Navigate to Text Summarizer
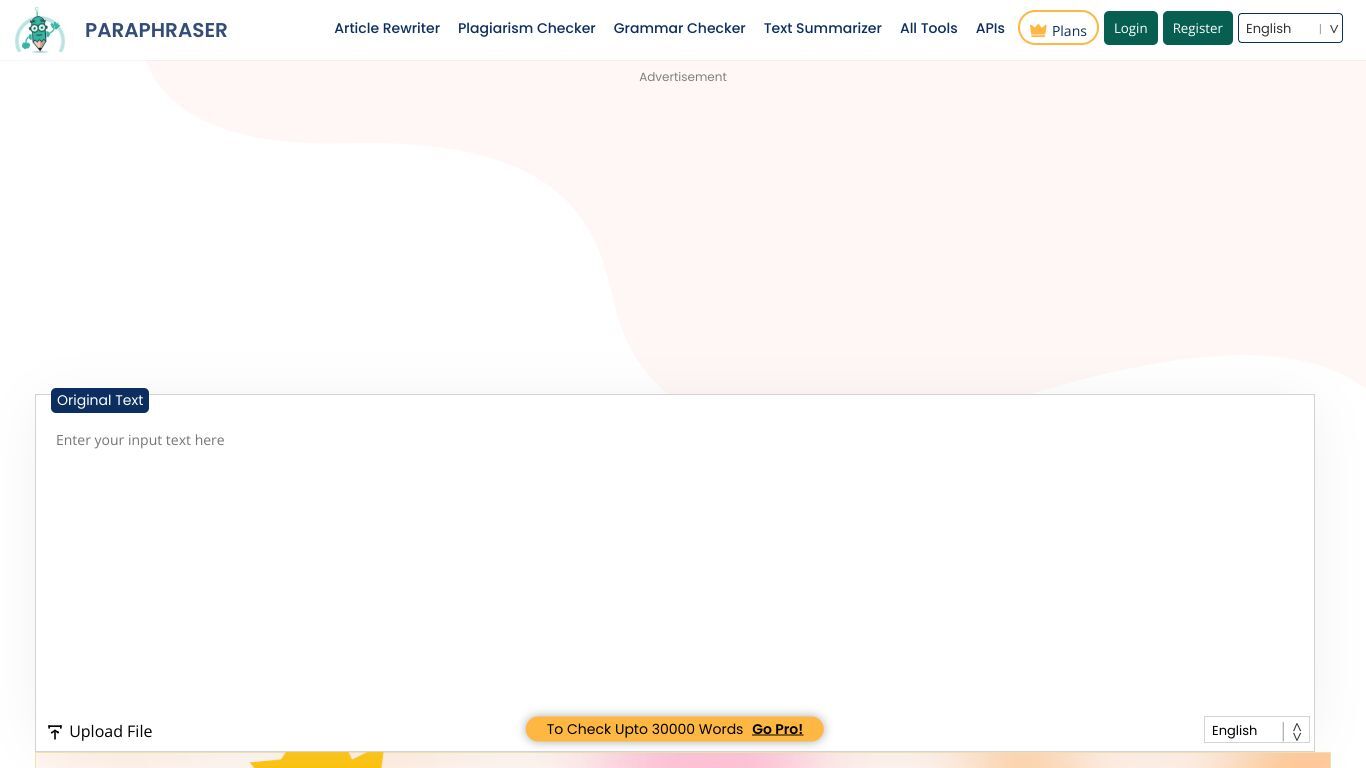The height and width of the screenshot is (768, 1366). [x=822, y=28]
